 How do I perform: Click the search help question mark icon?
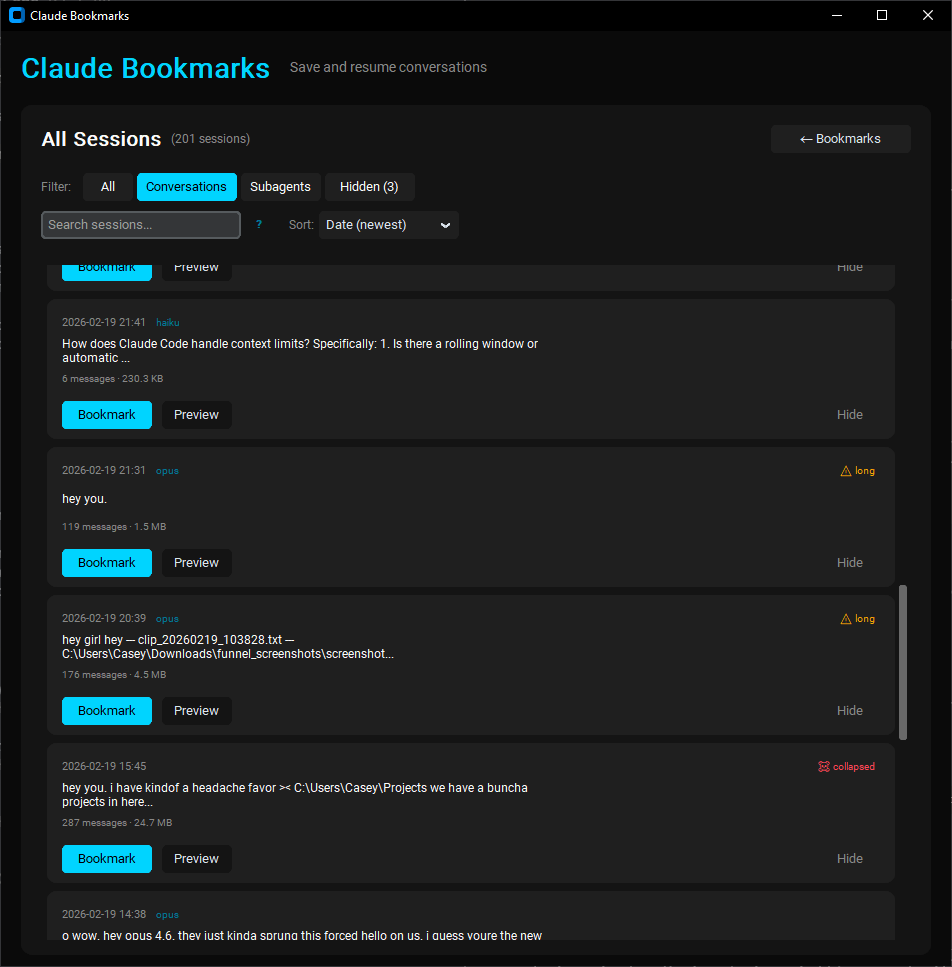click(259, 225)
